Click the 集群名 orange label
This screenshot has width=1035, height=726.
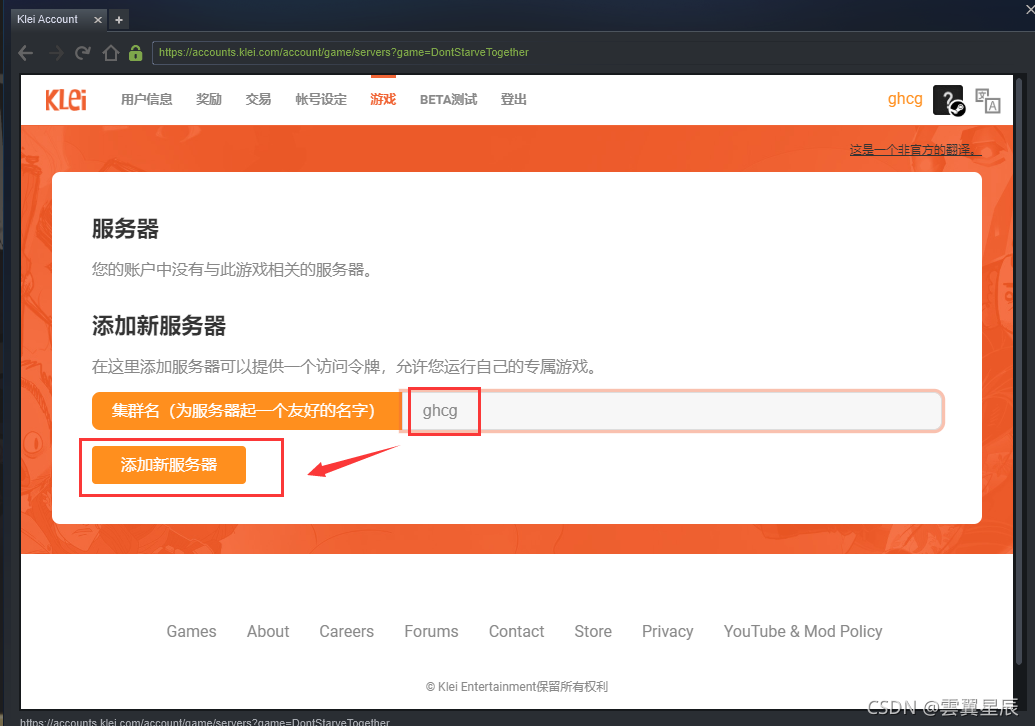point(246,411)
